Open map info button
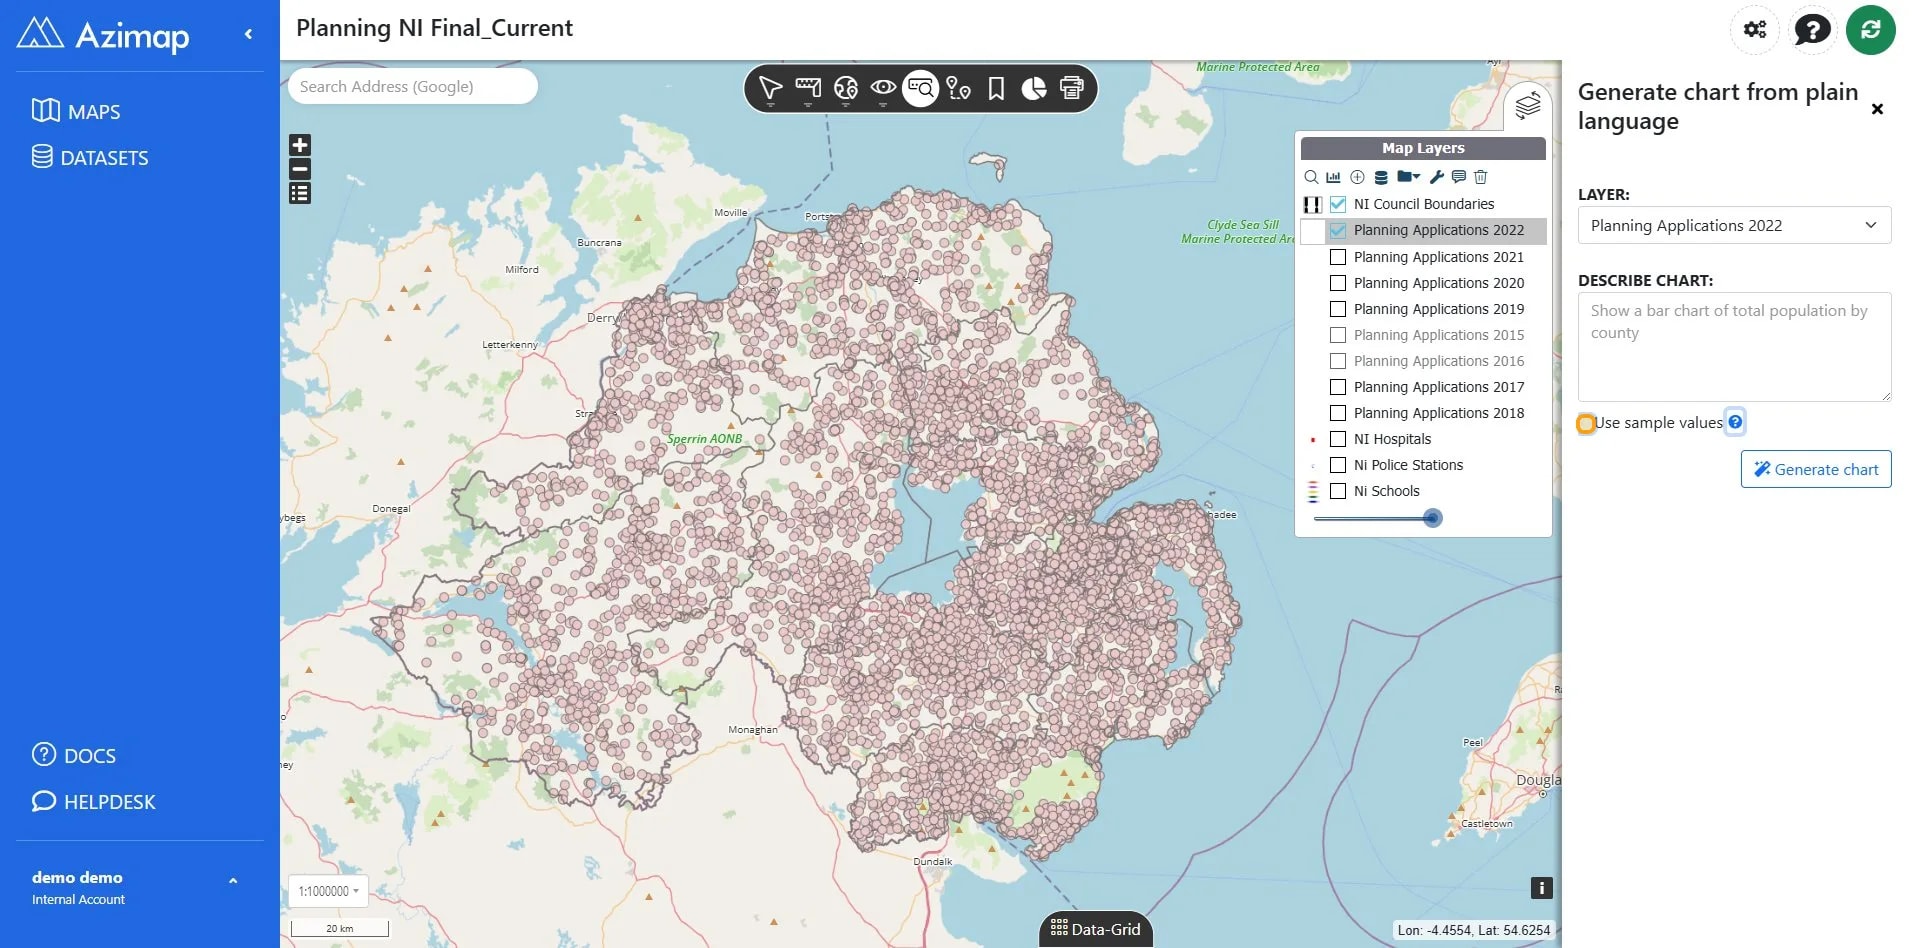 [x=1542, y=888]
